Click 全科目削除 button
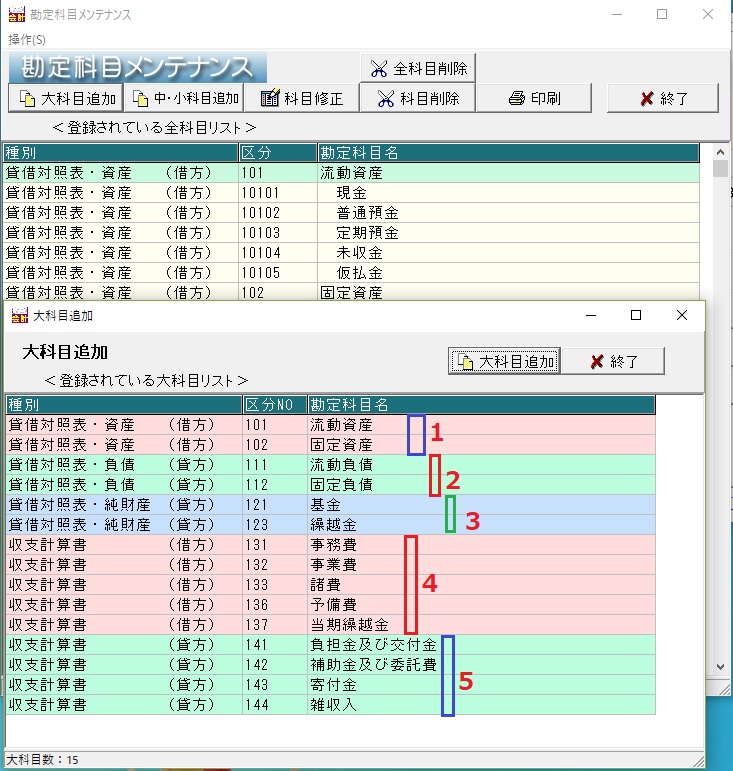Screen dimensions: 733x771 [417, 68]
